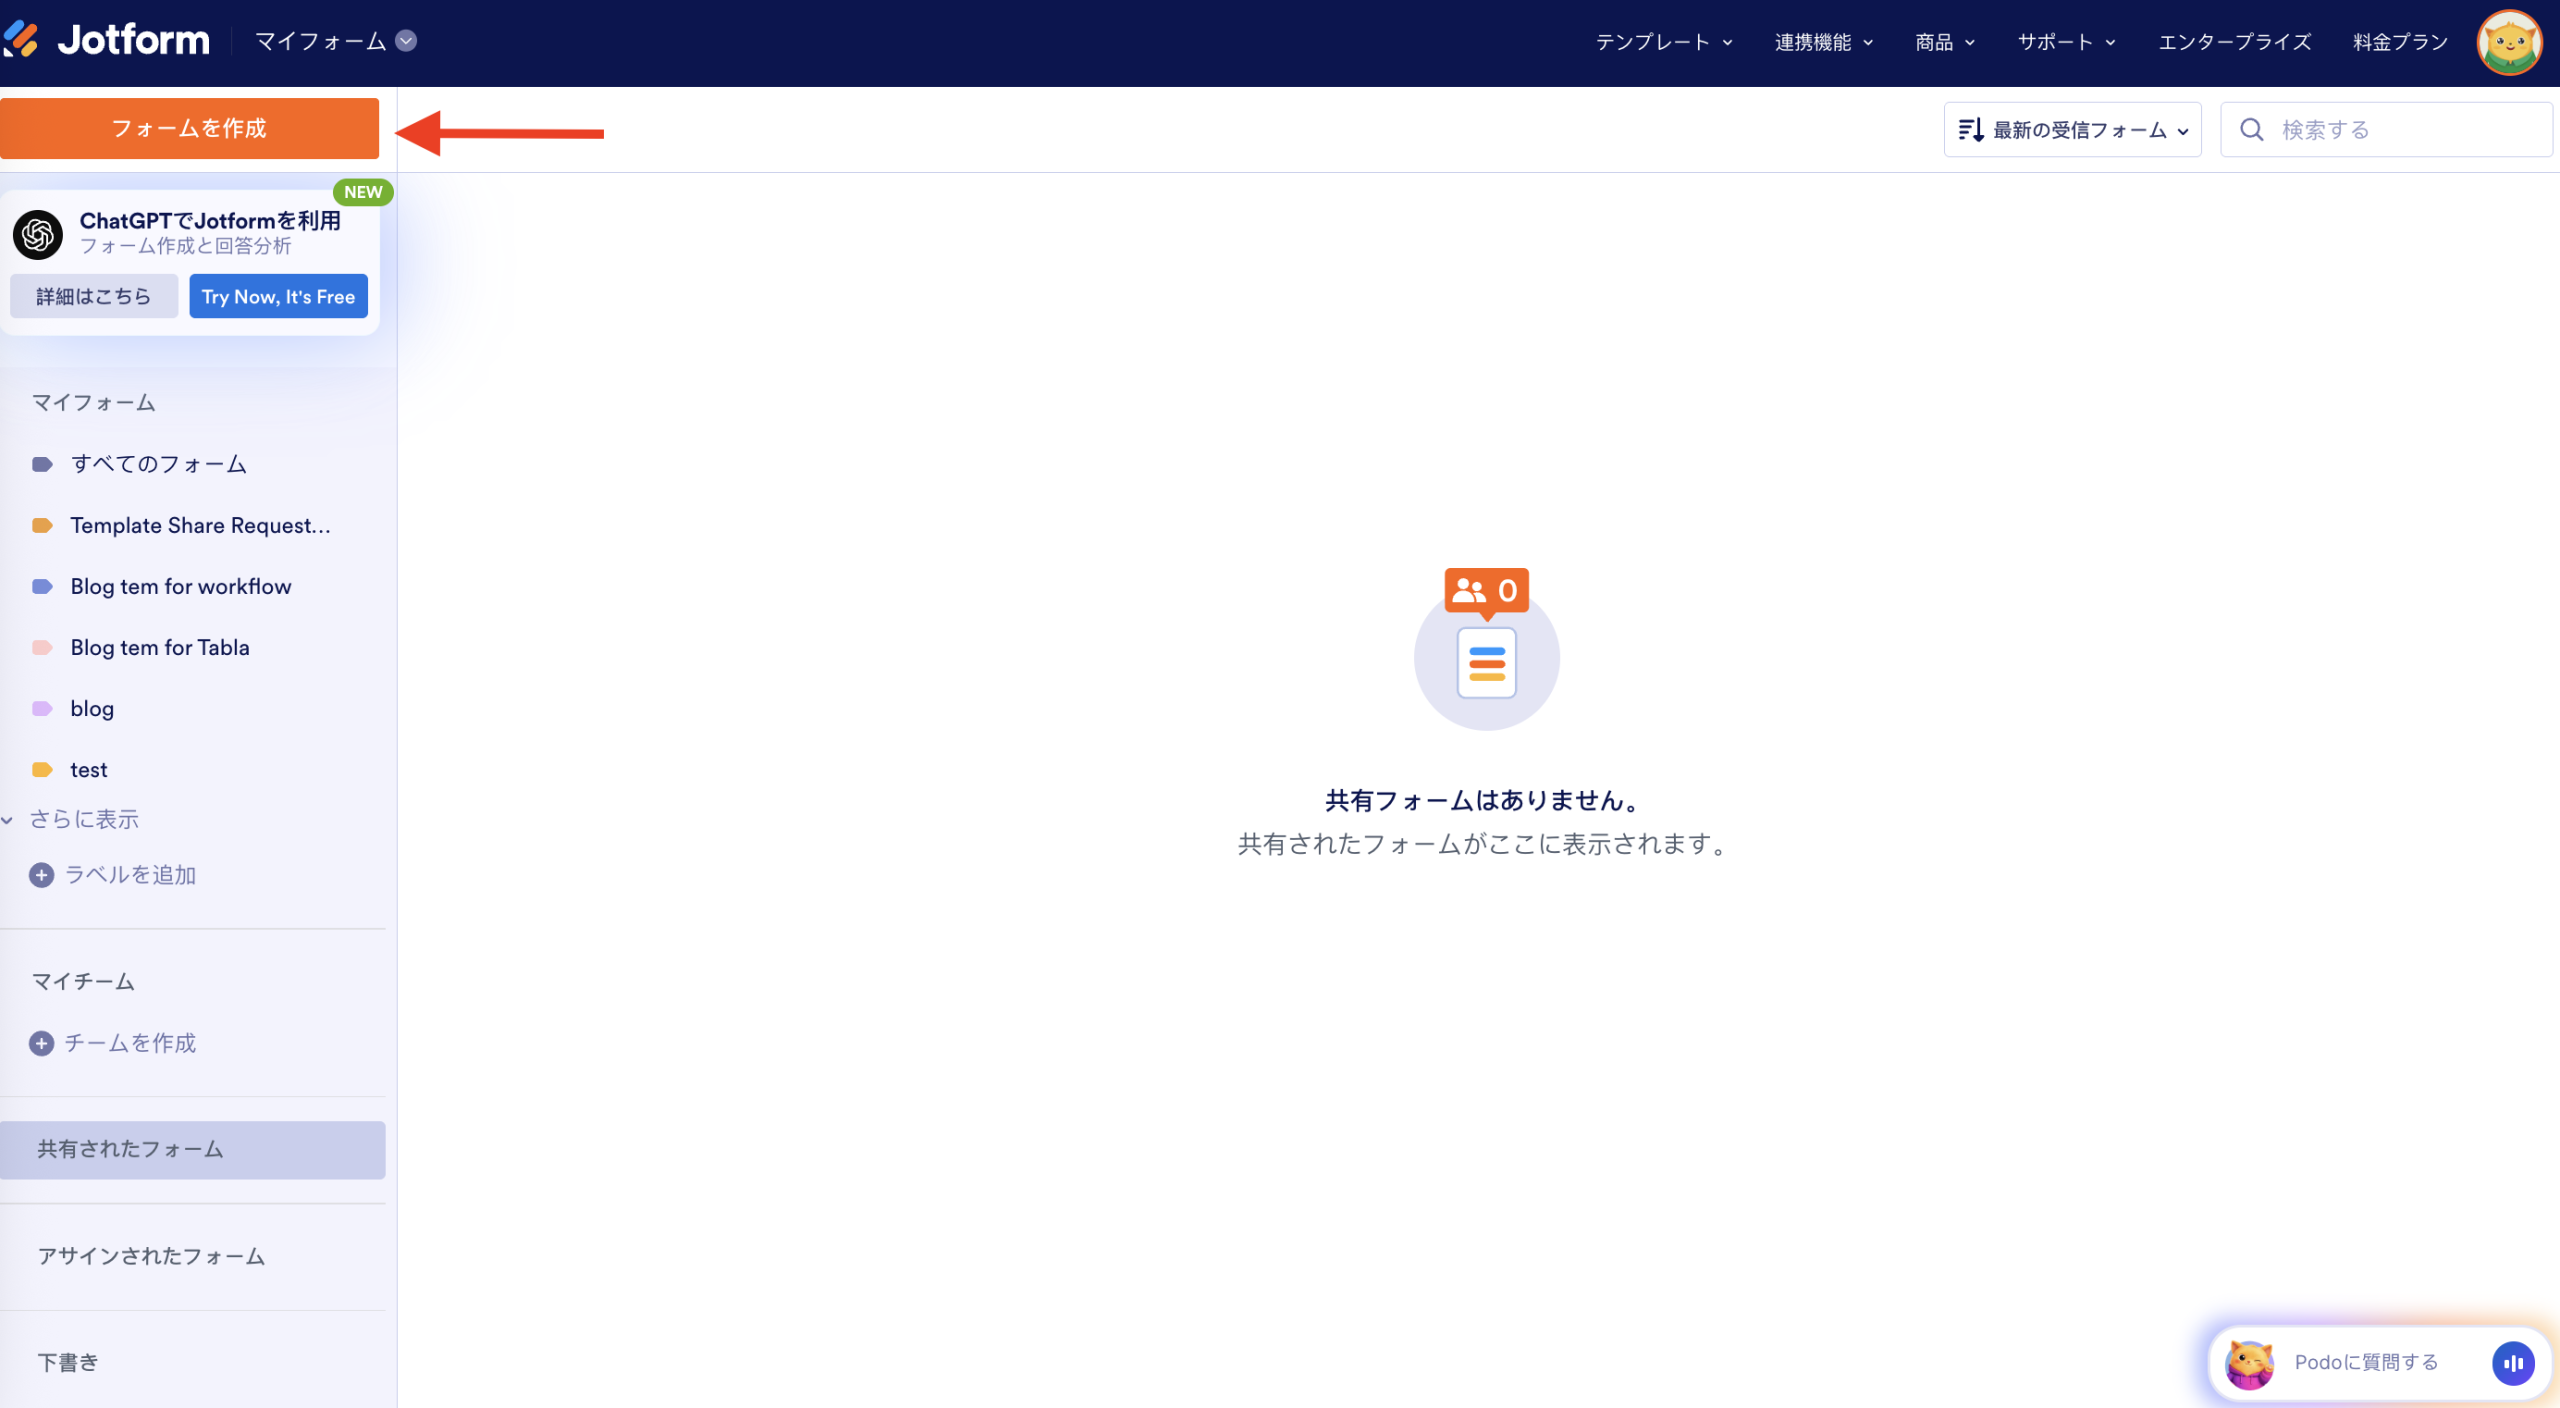
Task: Switch to 共有されたフォーム section
Action: 129,1149
